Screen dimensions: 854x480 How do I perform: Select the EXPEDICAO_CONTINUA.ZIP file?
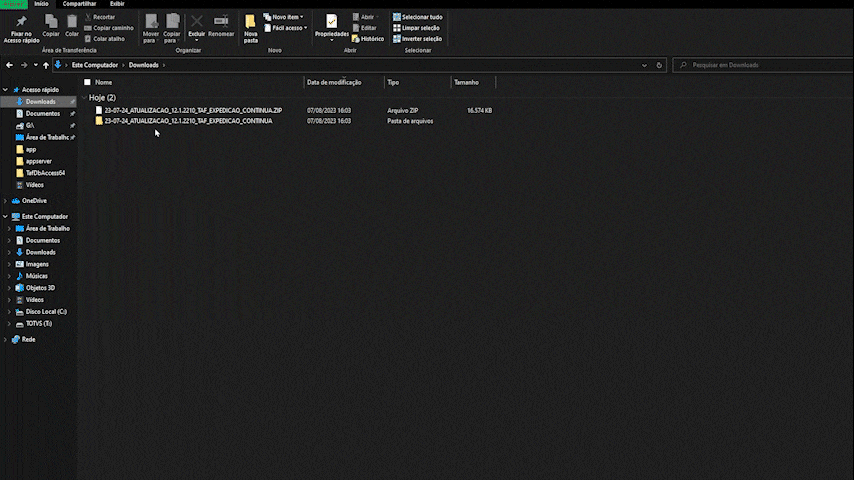coord(193,110)
